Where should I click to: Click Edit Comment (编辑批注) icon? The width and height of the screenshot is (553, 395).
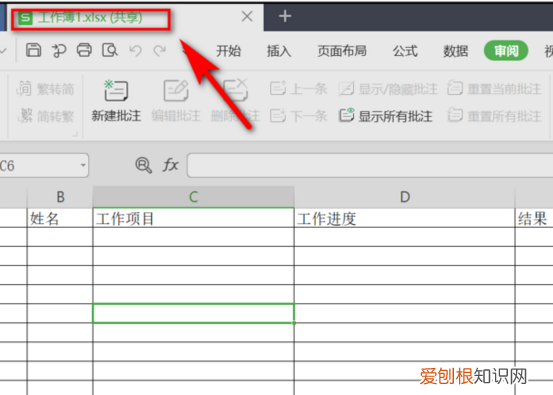pyautogui.click(x=176, y=90)
